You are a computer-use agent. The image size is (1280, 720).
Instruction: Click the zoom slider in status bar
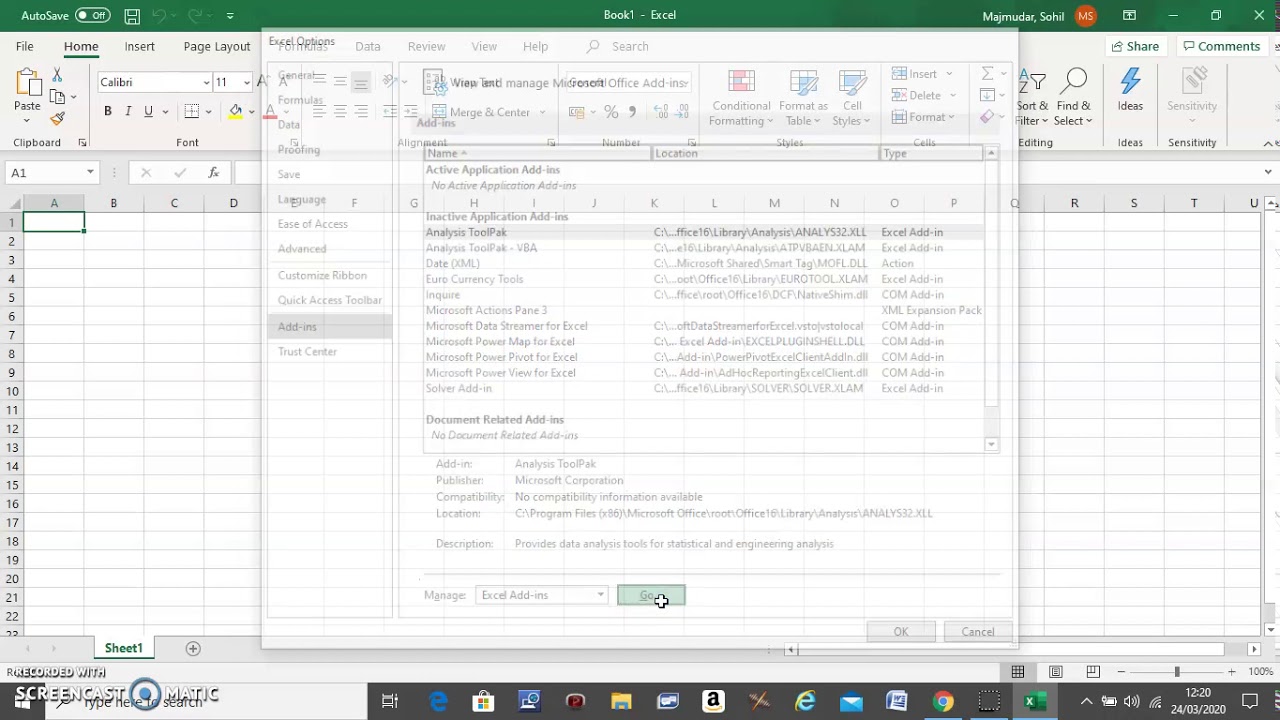click(x=1177, y=672)
